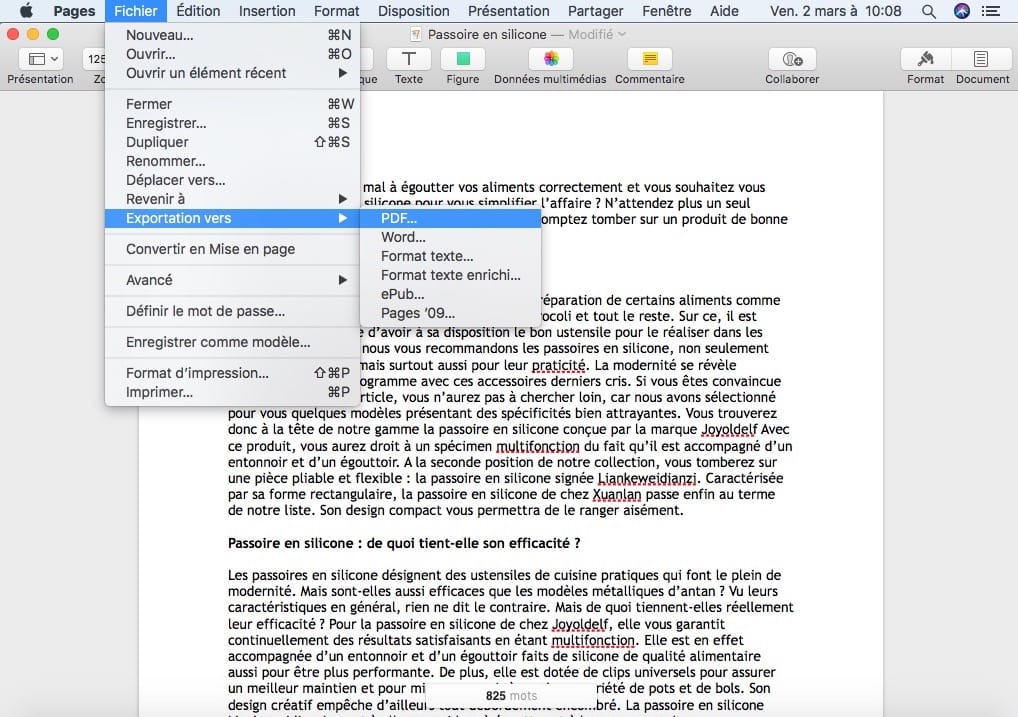The width and height of the screenshot is (1018, 717).
Task: Select Convertir en Mise en page
Action: point(232,249)
